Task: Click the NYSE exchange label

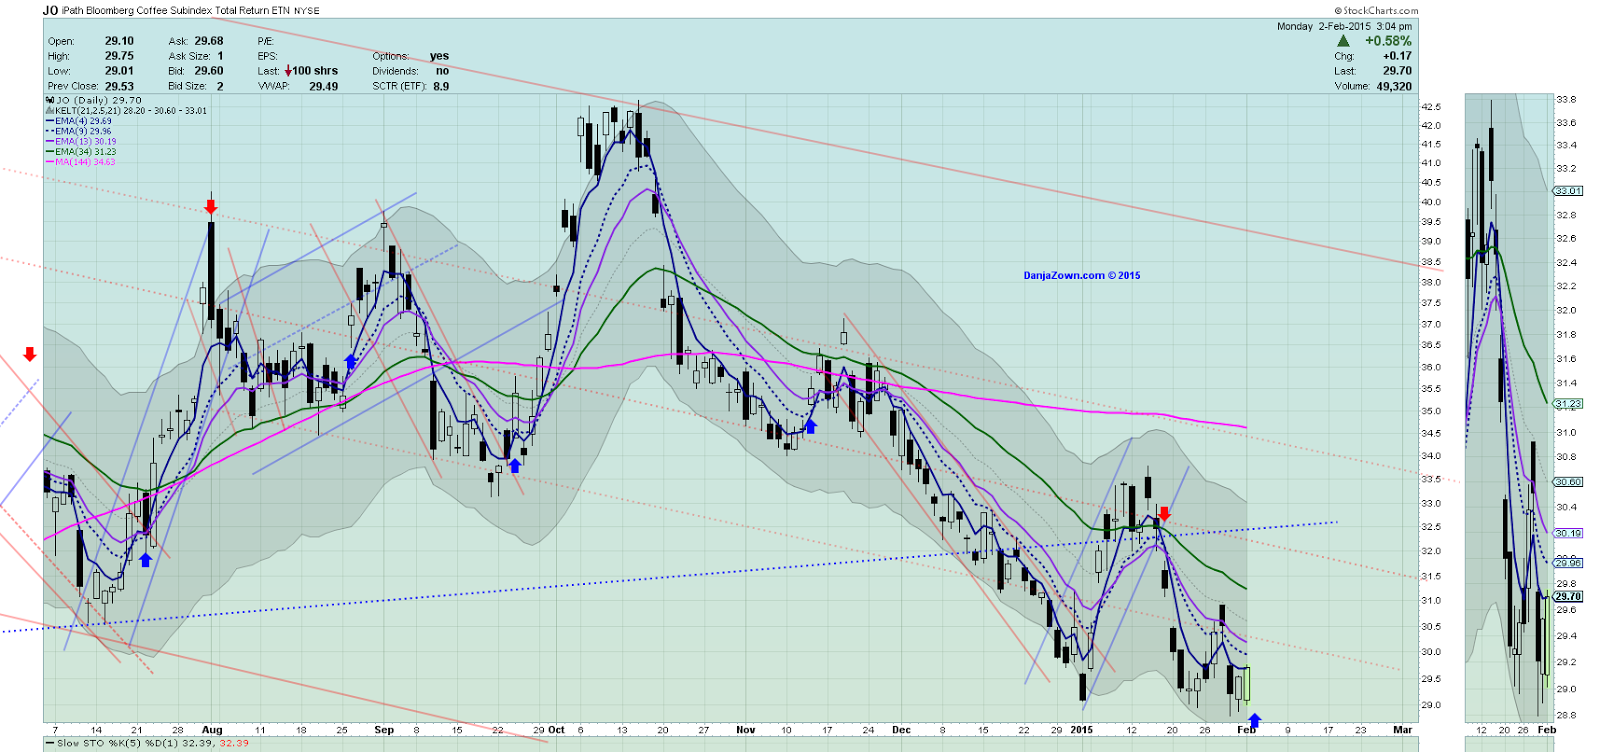Action: 307,11
